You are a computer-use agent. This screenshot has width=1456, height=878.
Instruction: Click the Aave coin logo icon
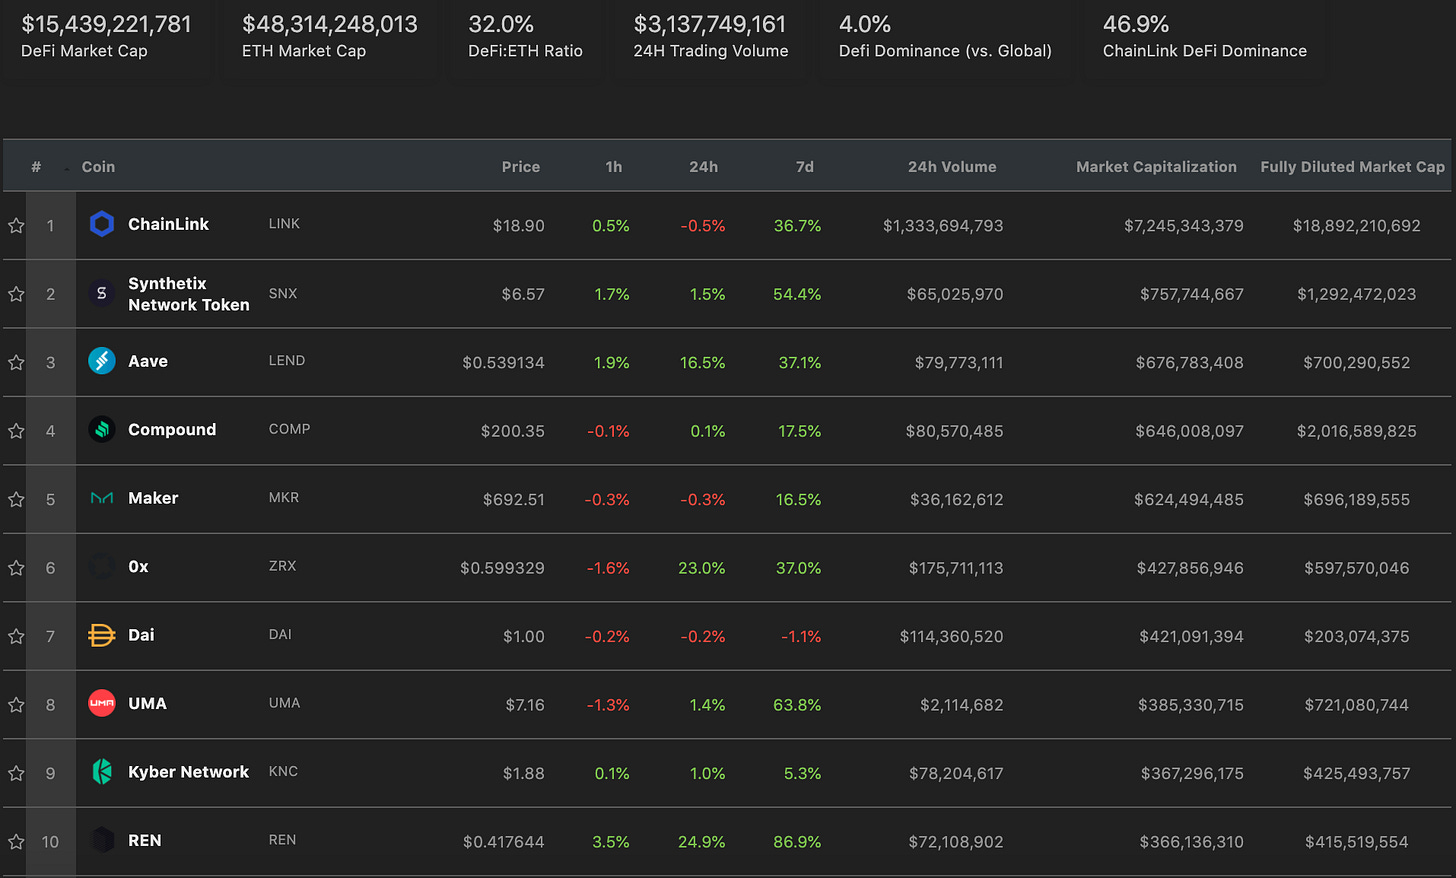pyautogui.click(x=102, y=361)
